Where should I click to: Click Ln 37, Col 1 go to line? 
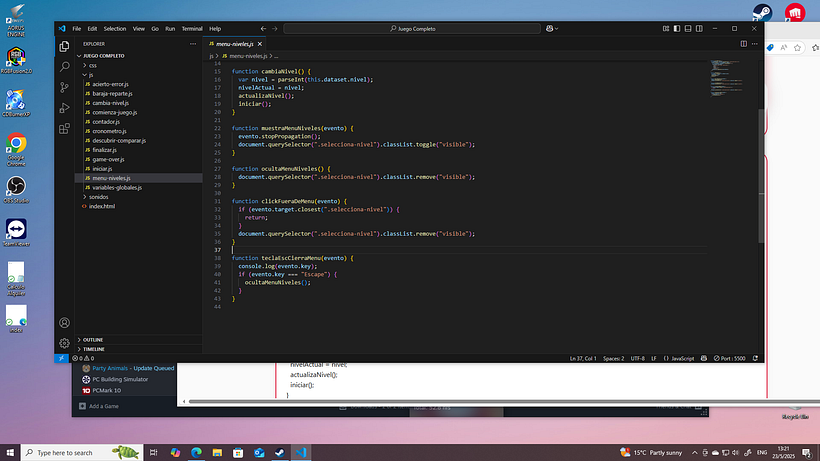(583, 359)
